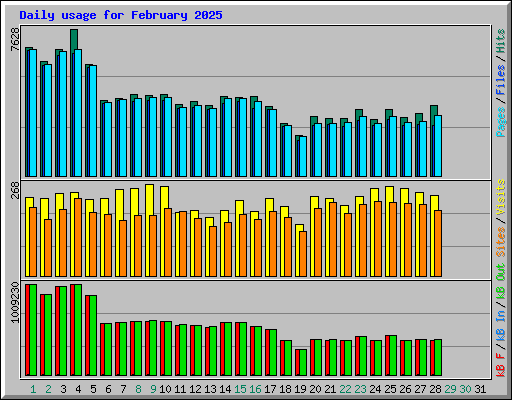Select day 19 on the x-axis
The height and width of the screenshot is (400, 512).
coord(300,389)
